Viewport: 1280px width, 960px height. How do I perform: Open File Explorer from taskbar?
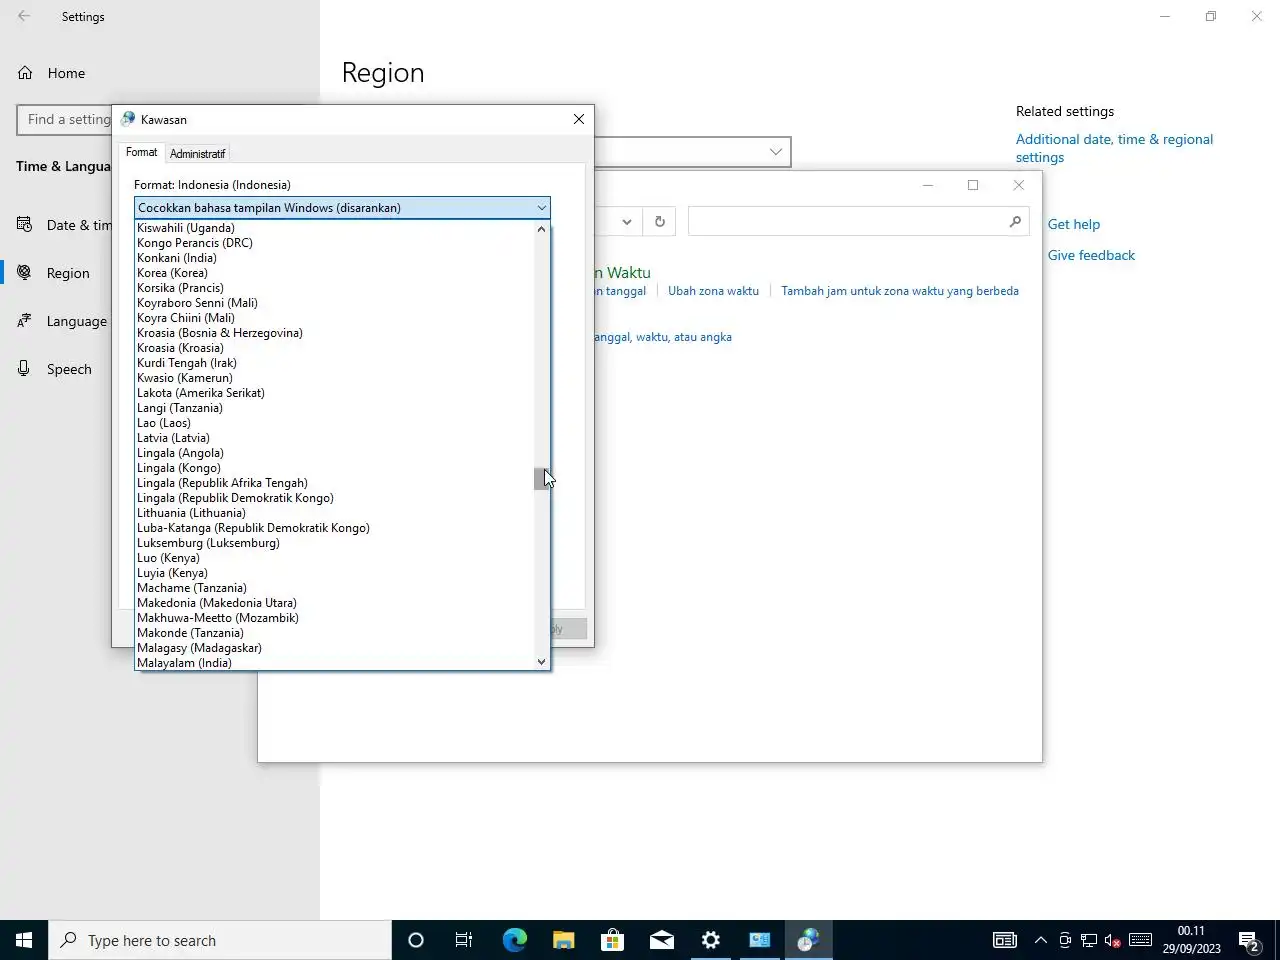tap(564, 940)
